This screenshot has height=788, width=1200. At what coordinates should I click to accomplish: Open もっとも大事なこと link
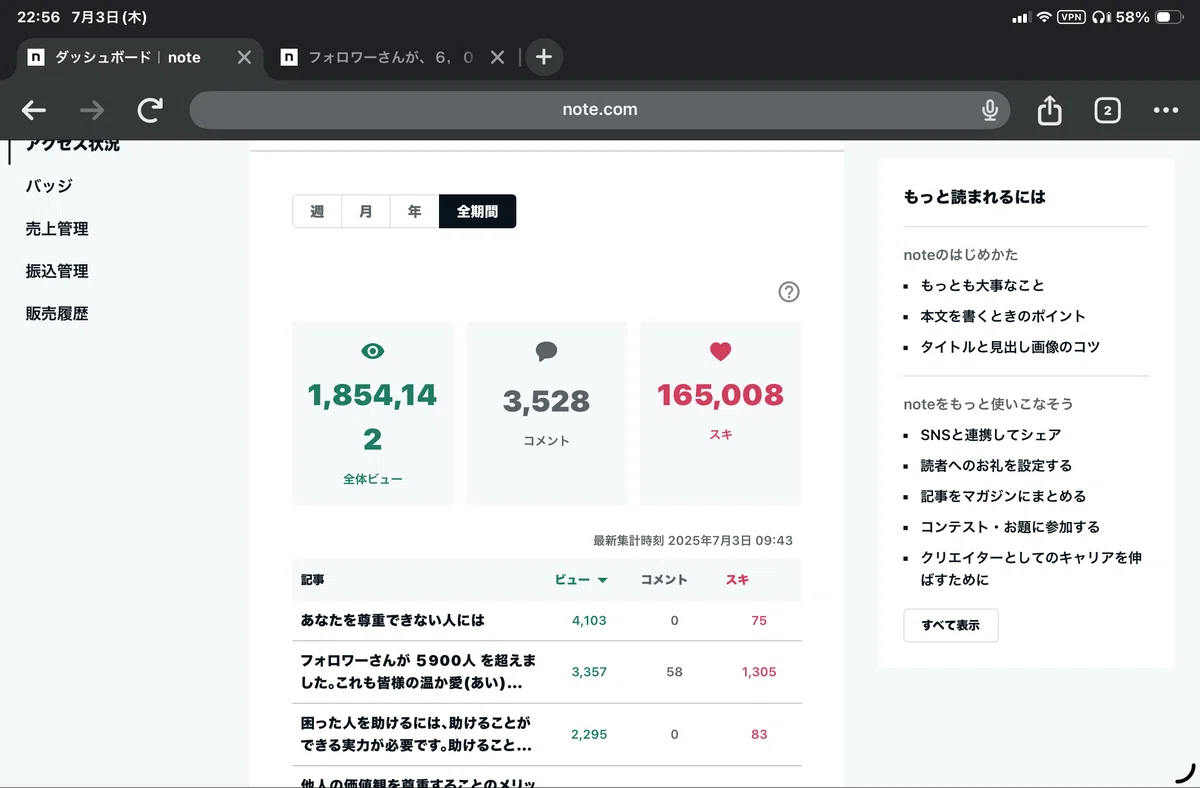click(x=982, y=286)
